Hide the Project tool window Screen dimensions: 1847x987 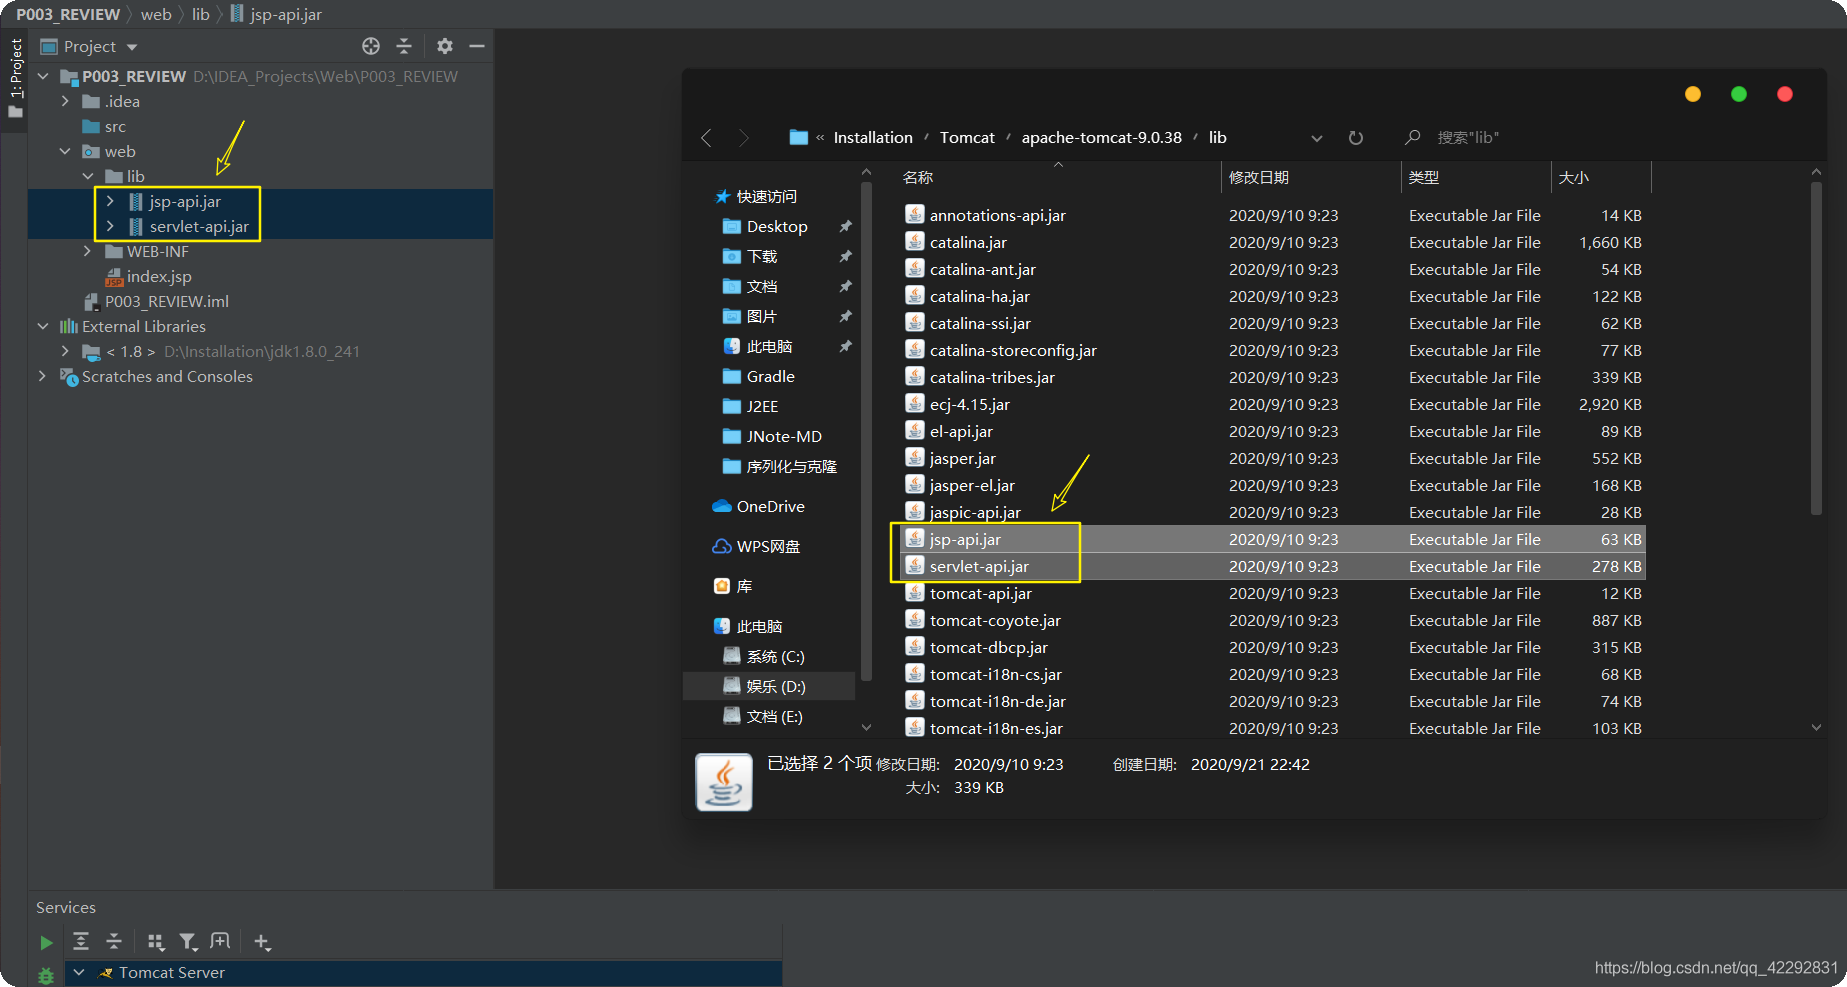(x=477, y=46)
